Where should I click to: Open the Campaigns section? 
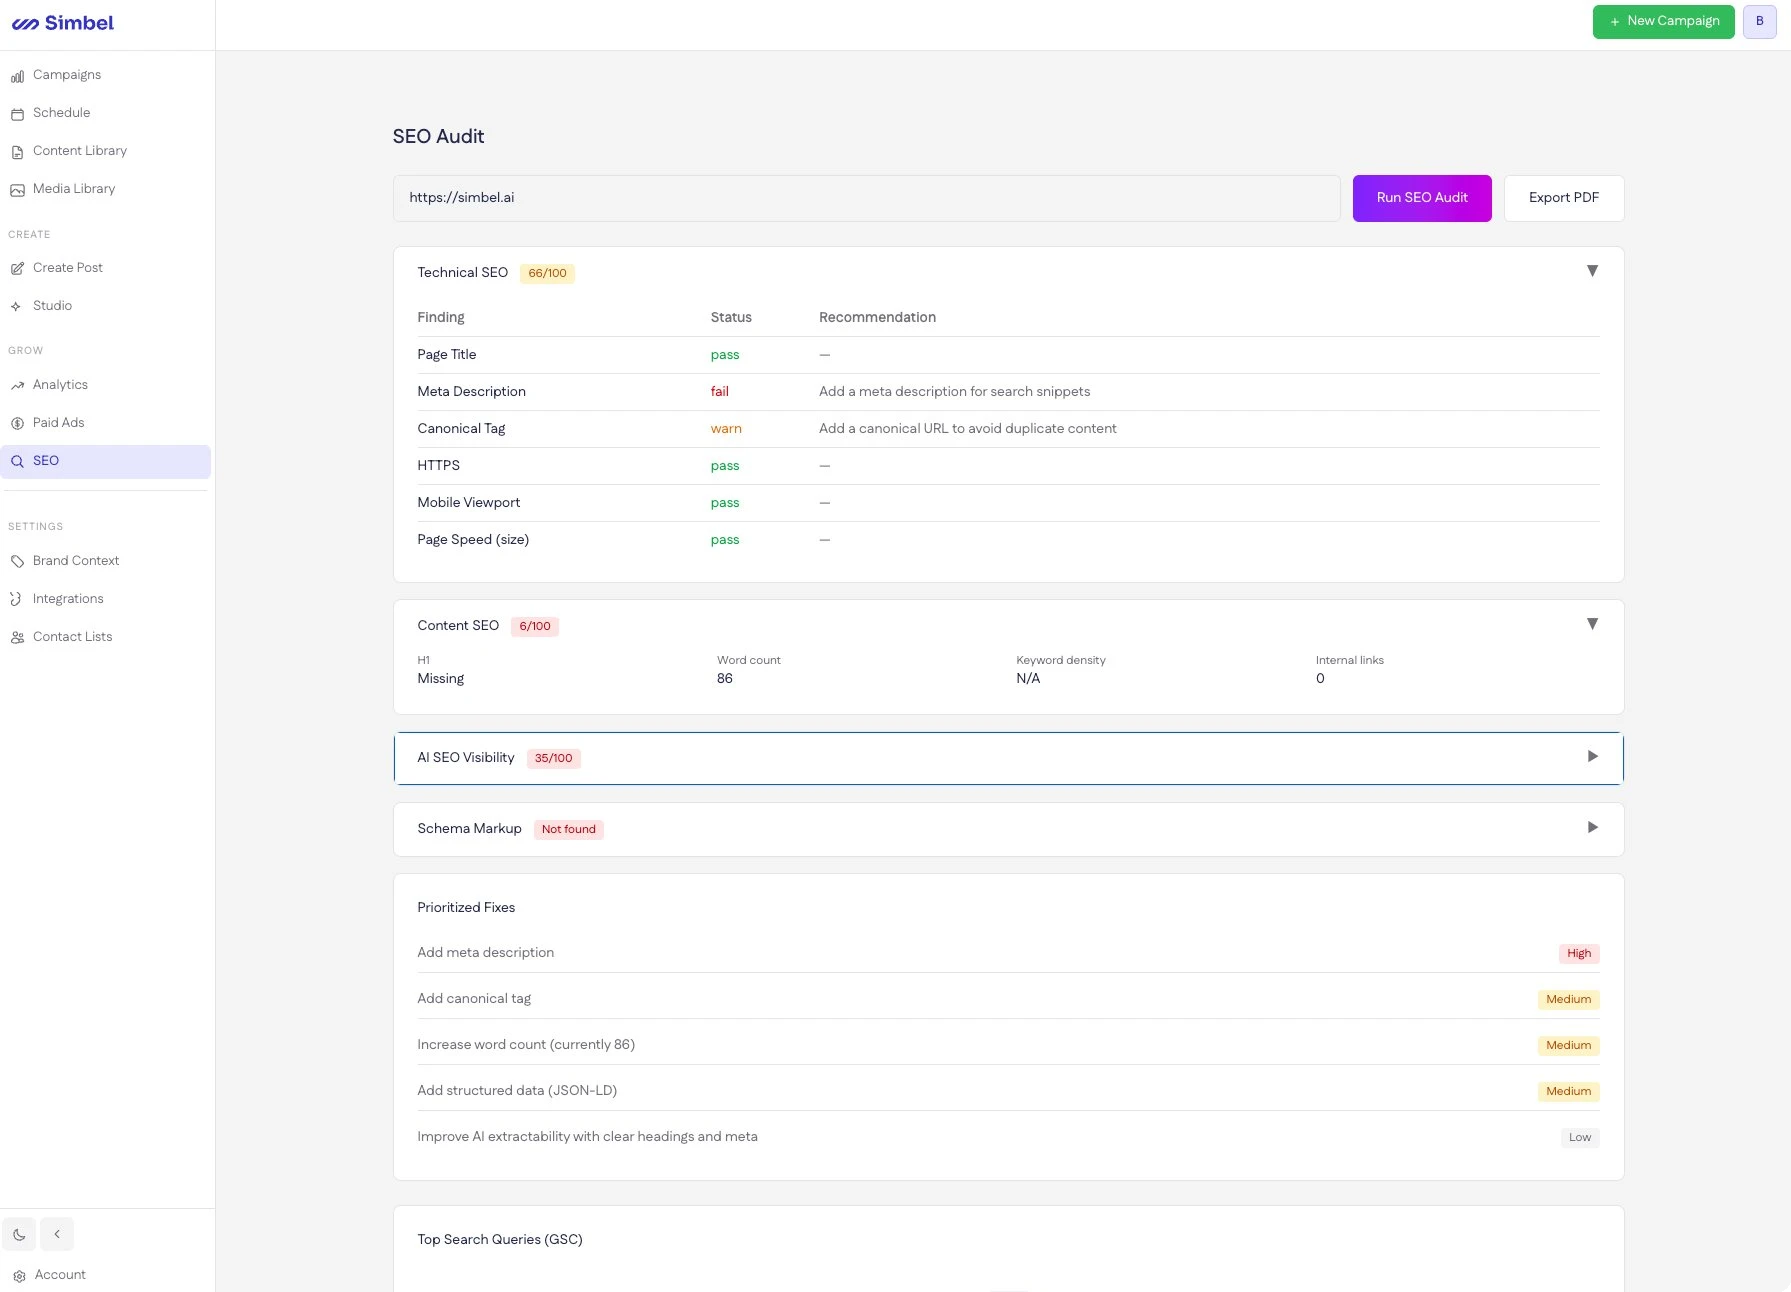pos(66,74)
